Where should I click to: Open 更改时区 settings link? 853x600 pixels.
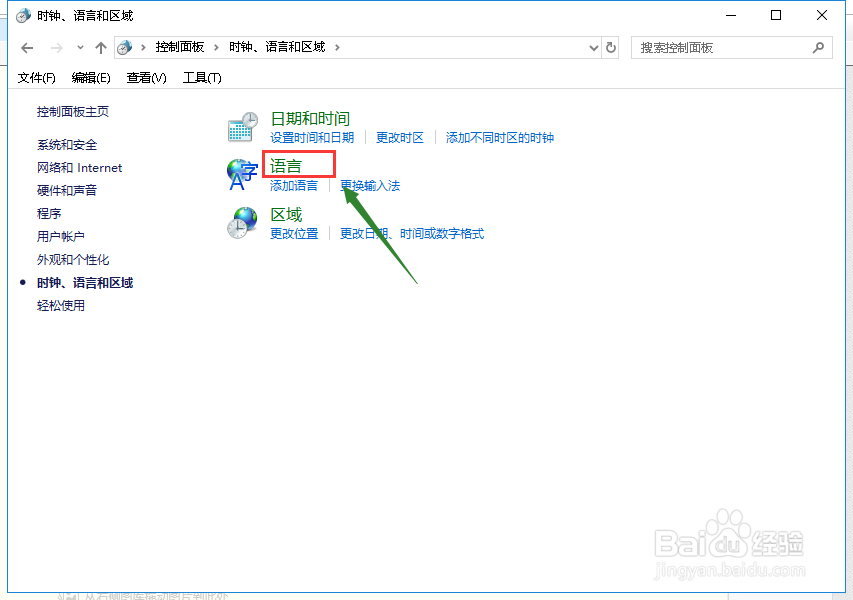pyautogui.click(x=399, y=137)
